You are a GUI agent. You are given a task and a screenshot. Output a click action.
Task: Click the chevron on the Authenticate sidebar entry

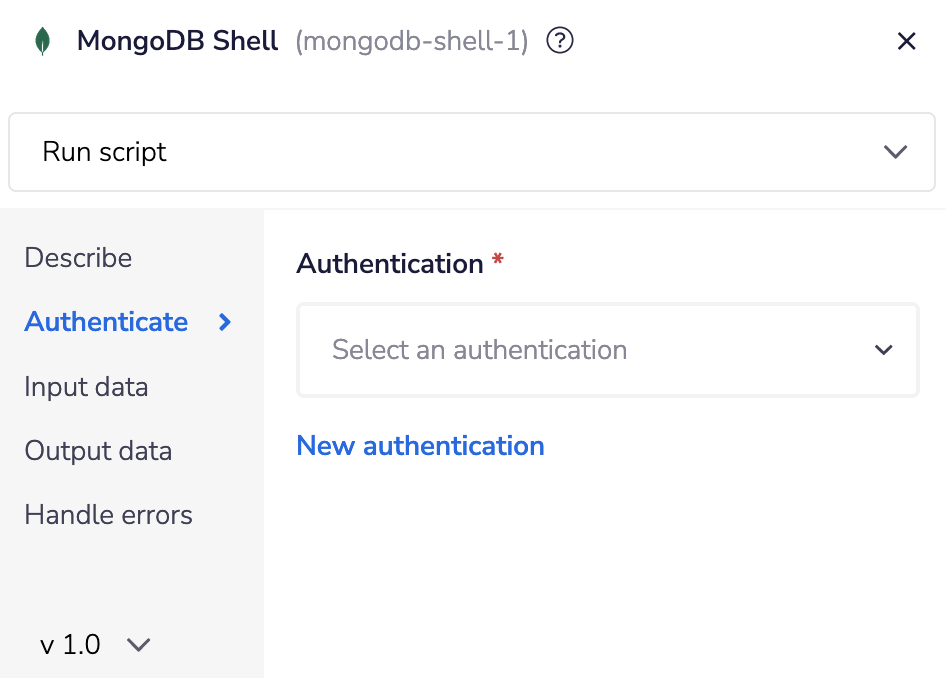(x=224, y=322)
